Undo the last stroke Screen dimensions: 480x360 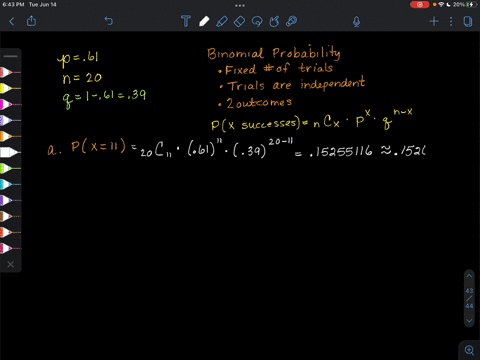click(109, 21)
